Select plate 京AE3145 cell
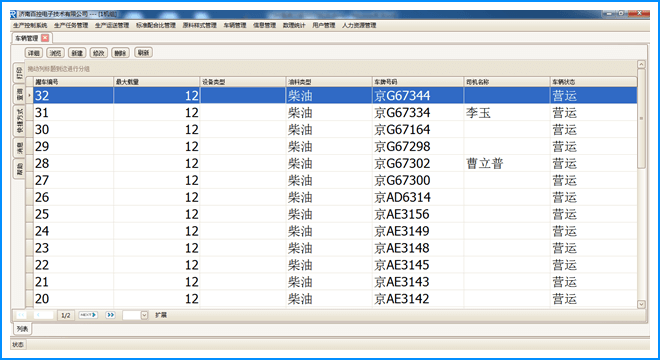This screenshot has height=360, width=660. click(x=418, y=264)
